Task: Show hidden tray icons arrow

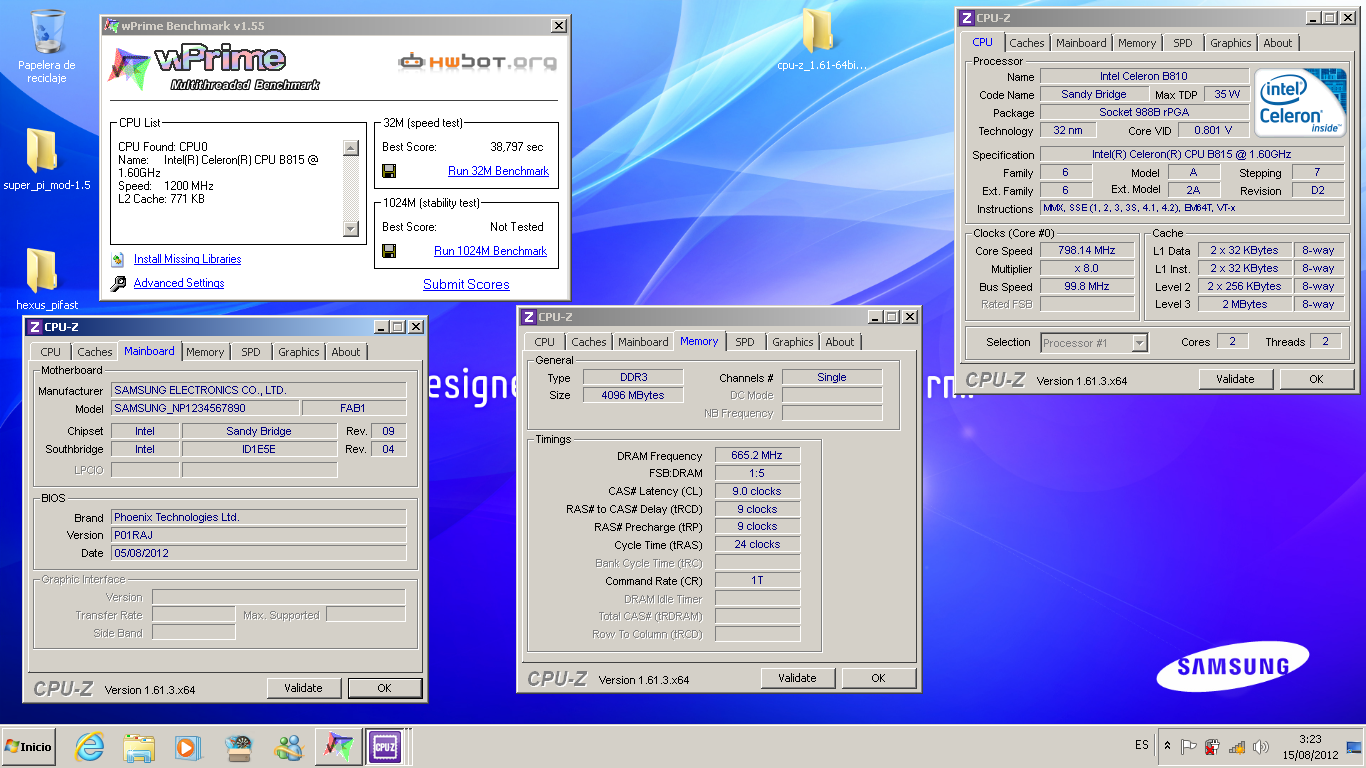Action: point(1167,746)
